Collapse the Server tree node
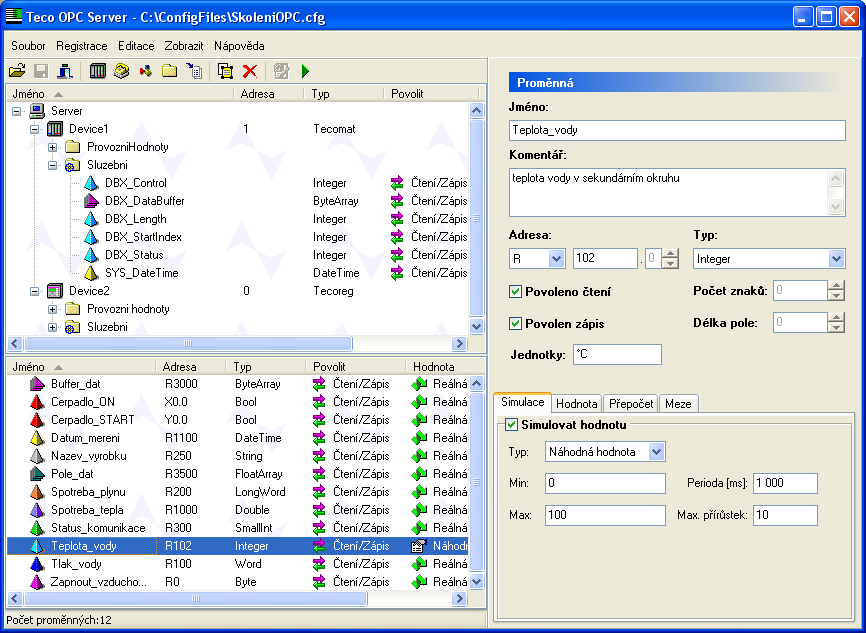Image resolution: width=866 pixels, height=633 pixels. 17,112
